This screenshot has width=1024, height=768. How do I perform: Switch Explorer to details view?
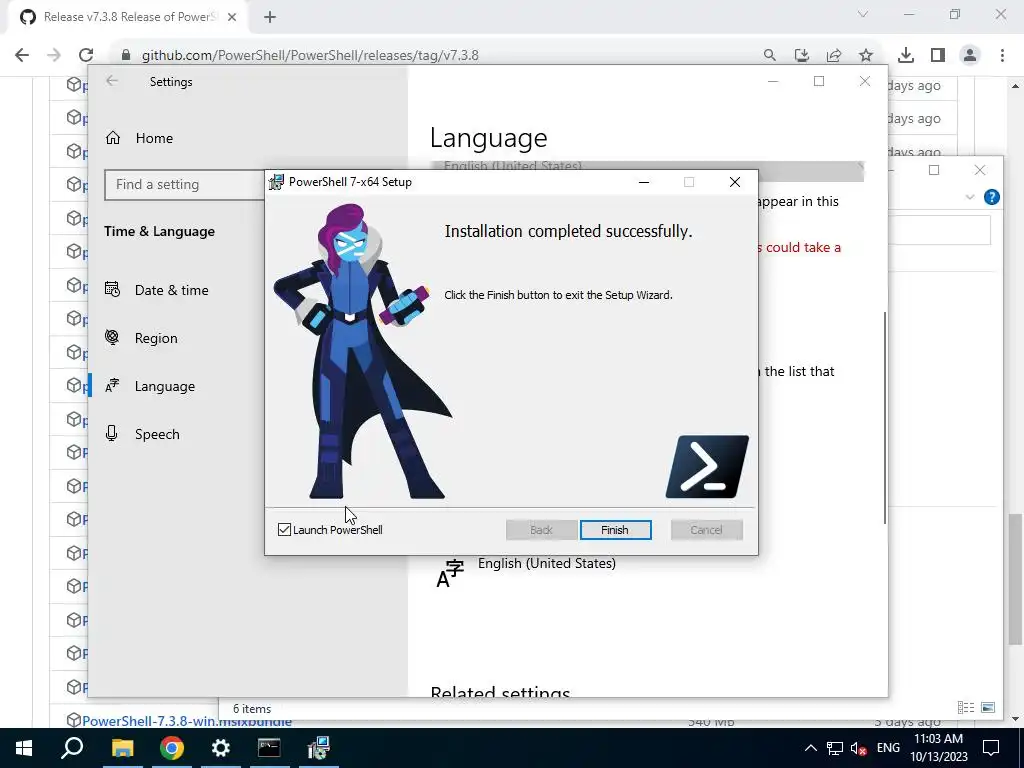click(x=966, y=707)
